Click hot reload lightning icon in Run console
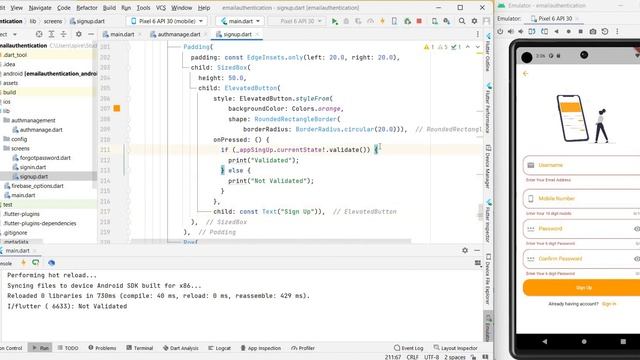Image resolution: width=640 pixels, height=360 pixels. [24, 263]
